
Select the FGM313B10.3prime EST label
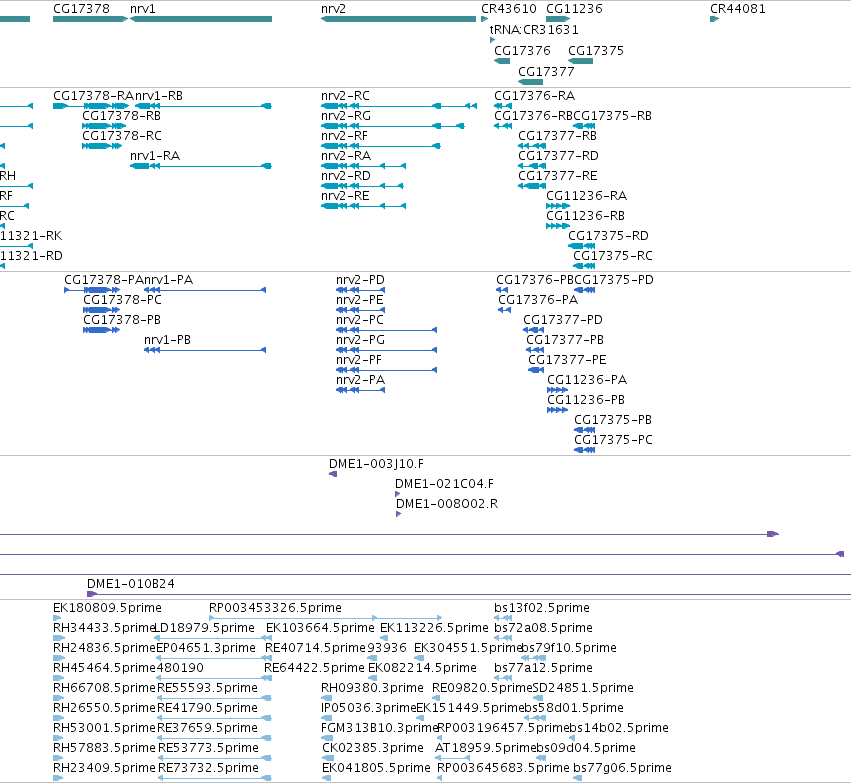(x=379, y=727)
